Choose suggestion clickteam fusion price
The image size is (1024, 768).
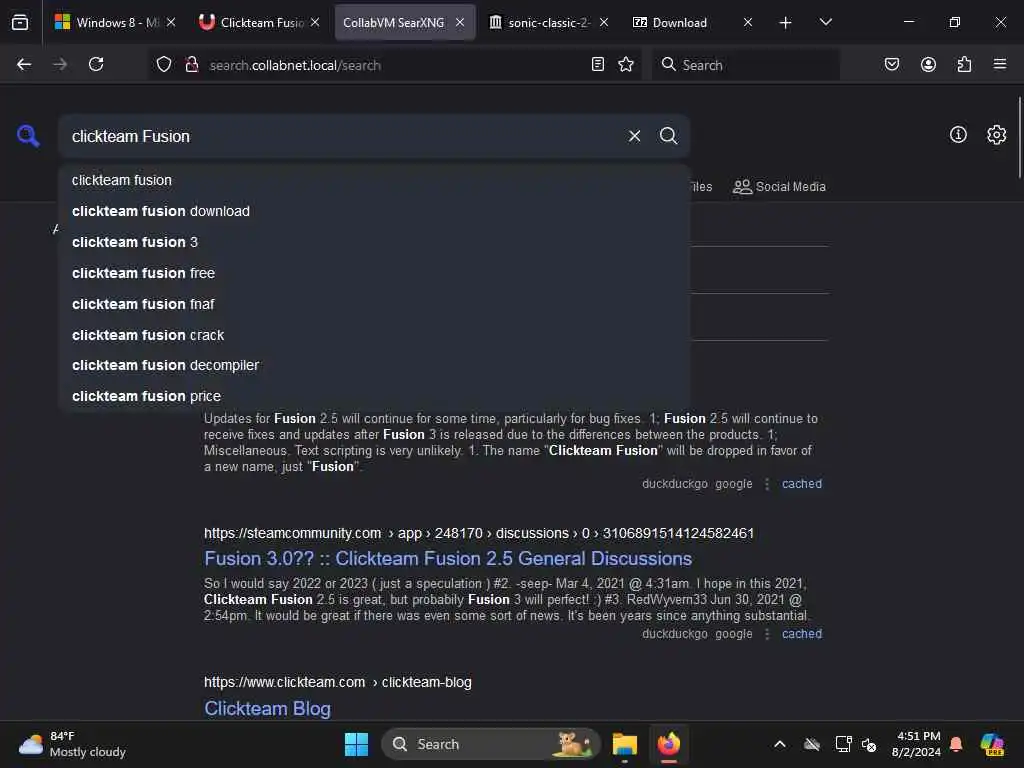coord(374,396)
